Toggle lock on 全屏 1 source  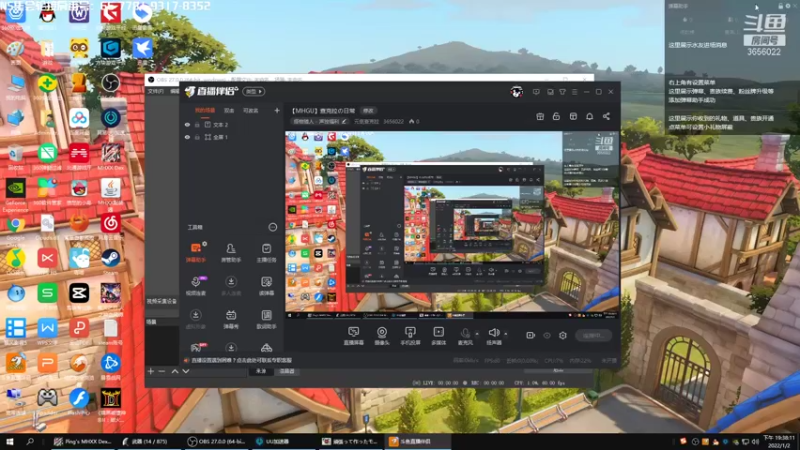tap(197, 137)
